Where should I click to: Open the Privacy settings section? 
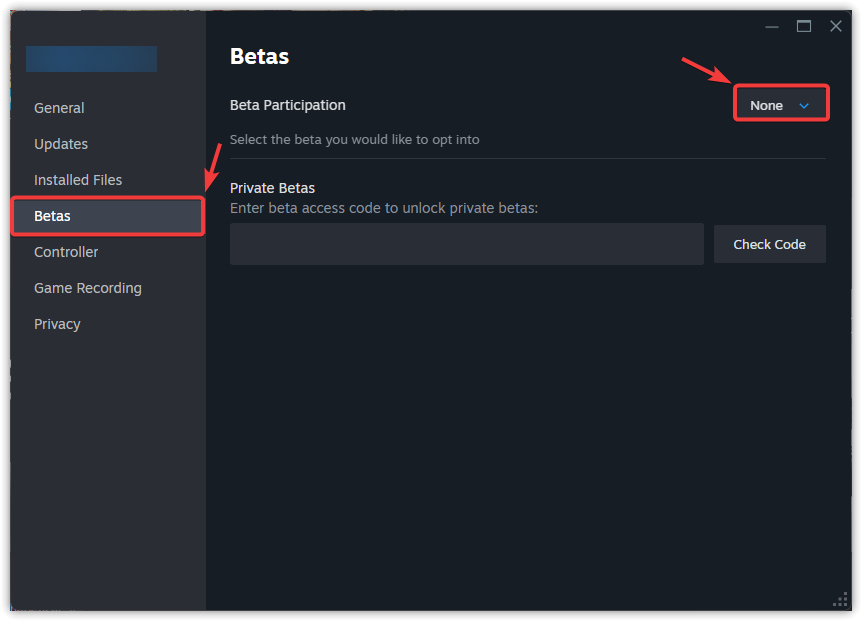point(57,324)
